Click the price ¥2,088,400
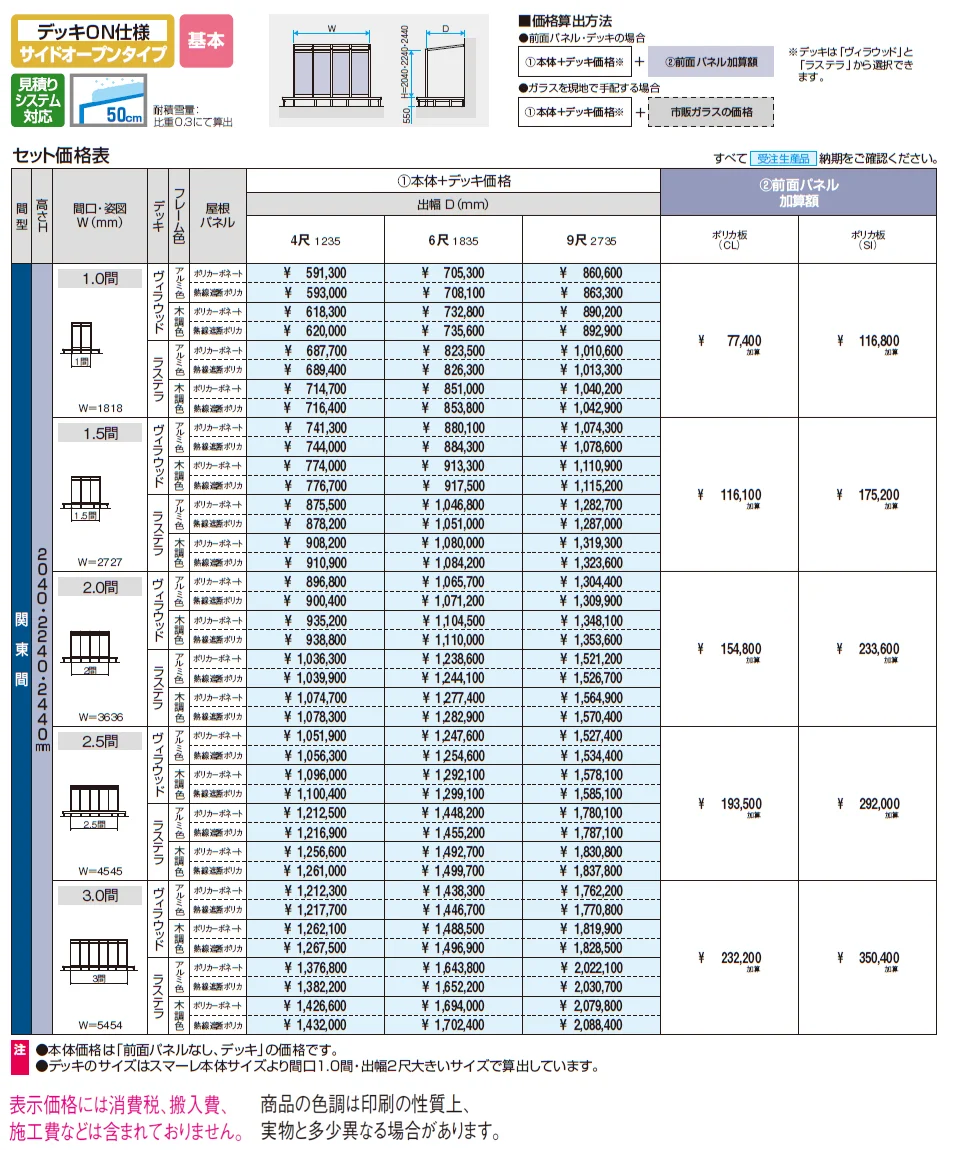 coord(591,1025)
